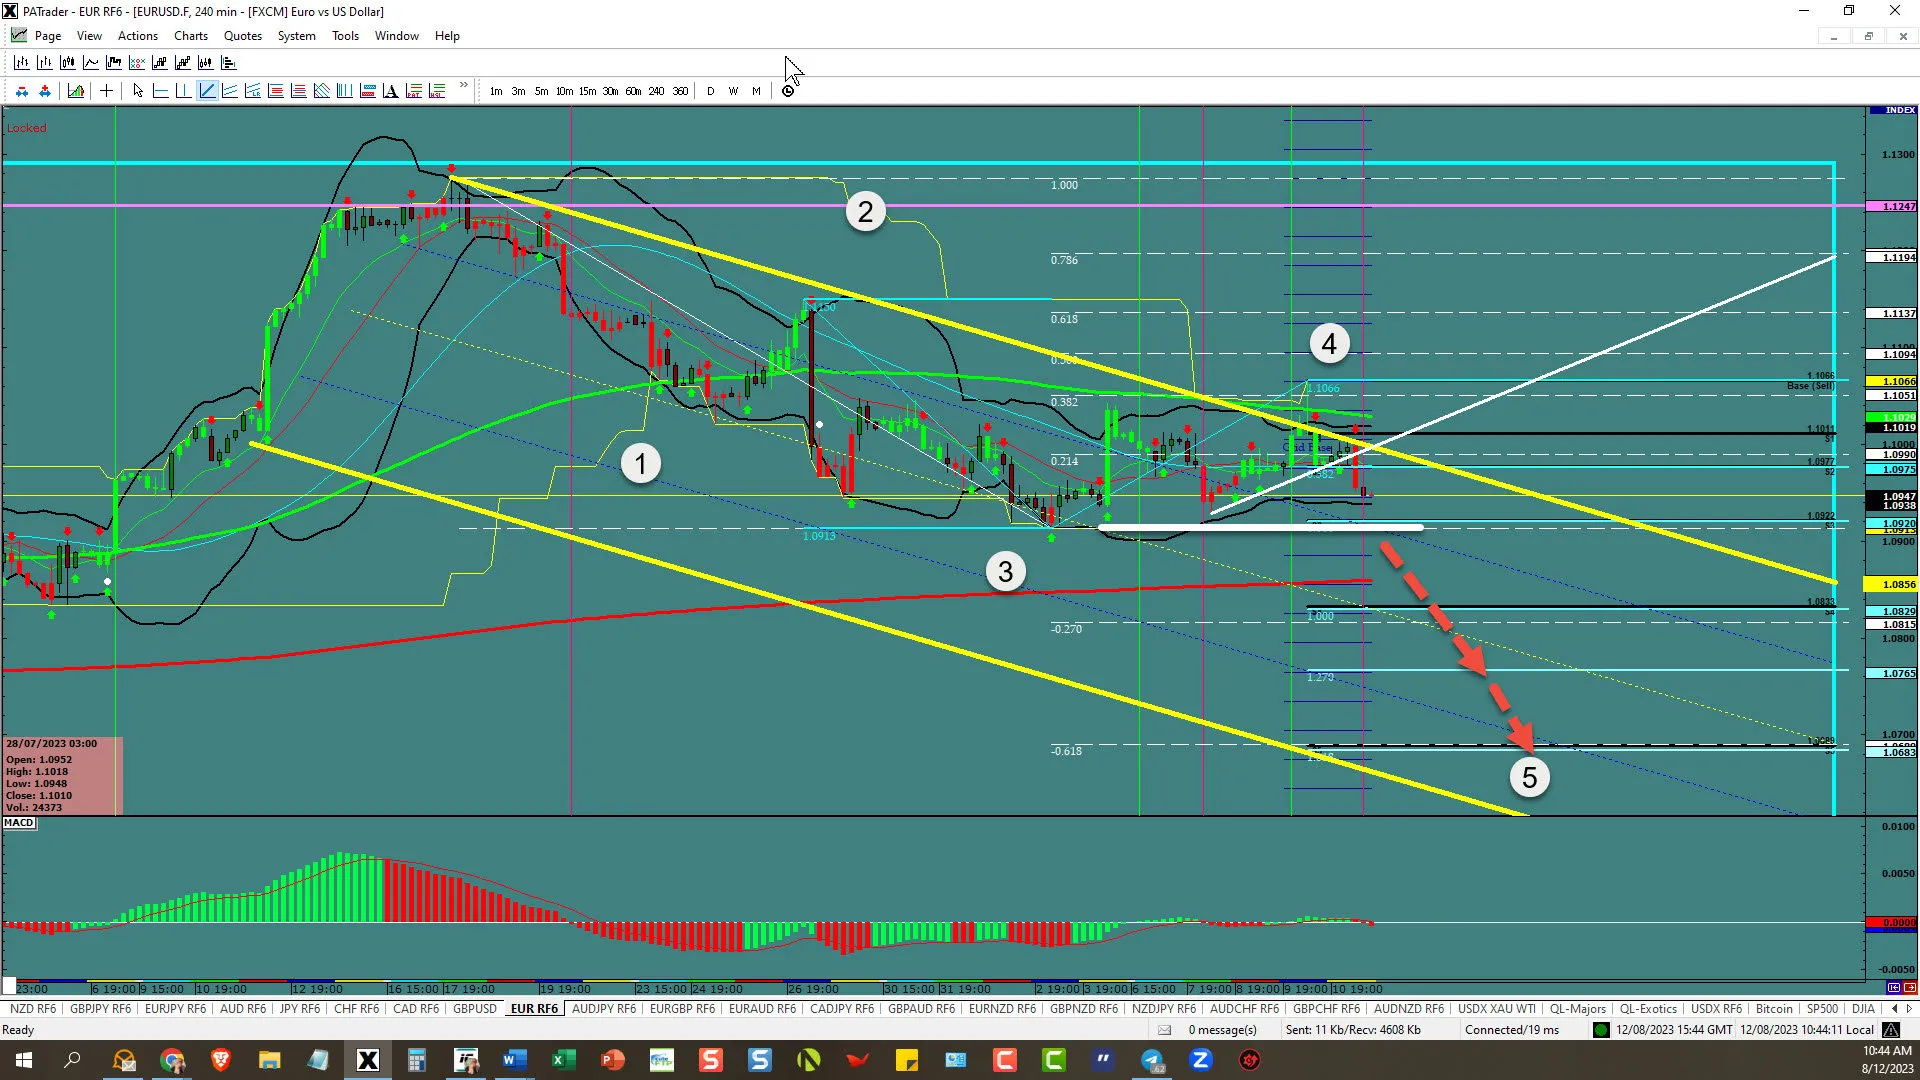Expand the drawing toolbar overflow chevron
Image resolution: width=1920 pixels, height=1080 pixels.
464,86
